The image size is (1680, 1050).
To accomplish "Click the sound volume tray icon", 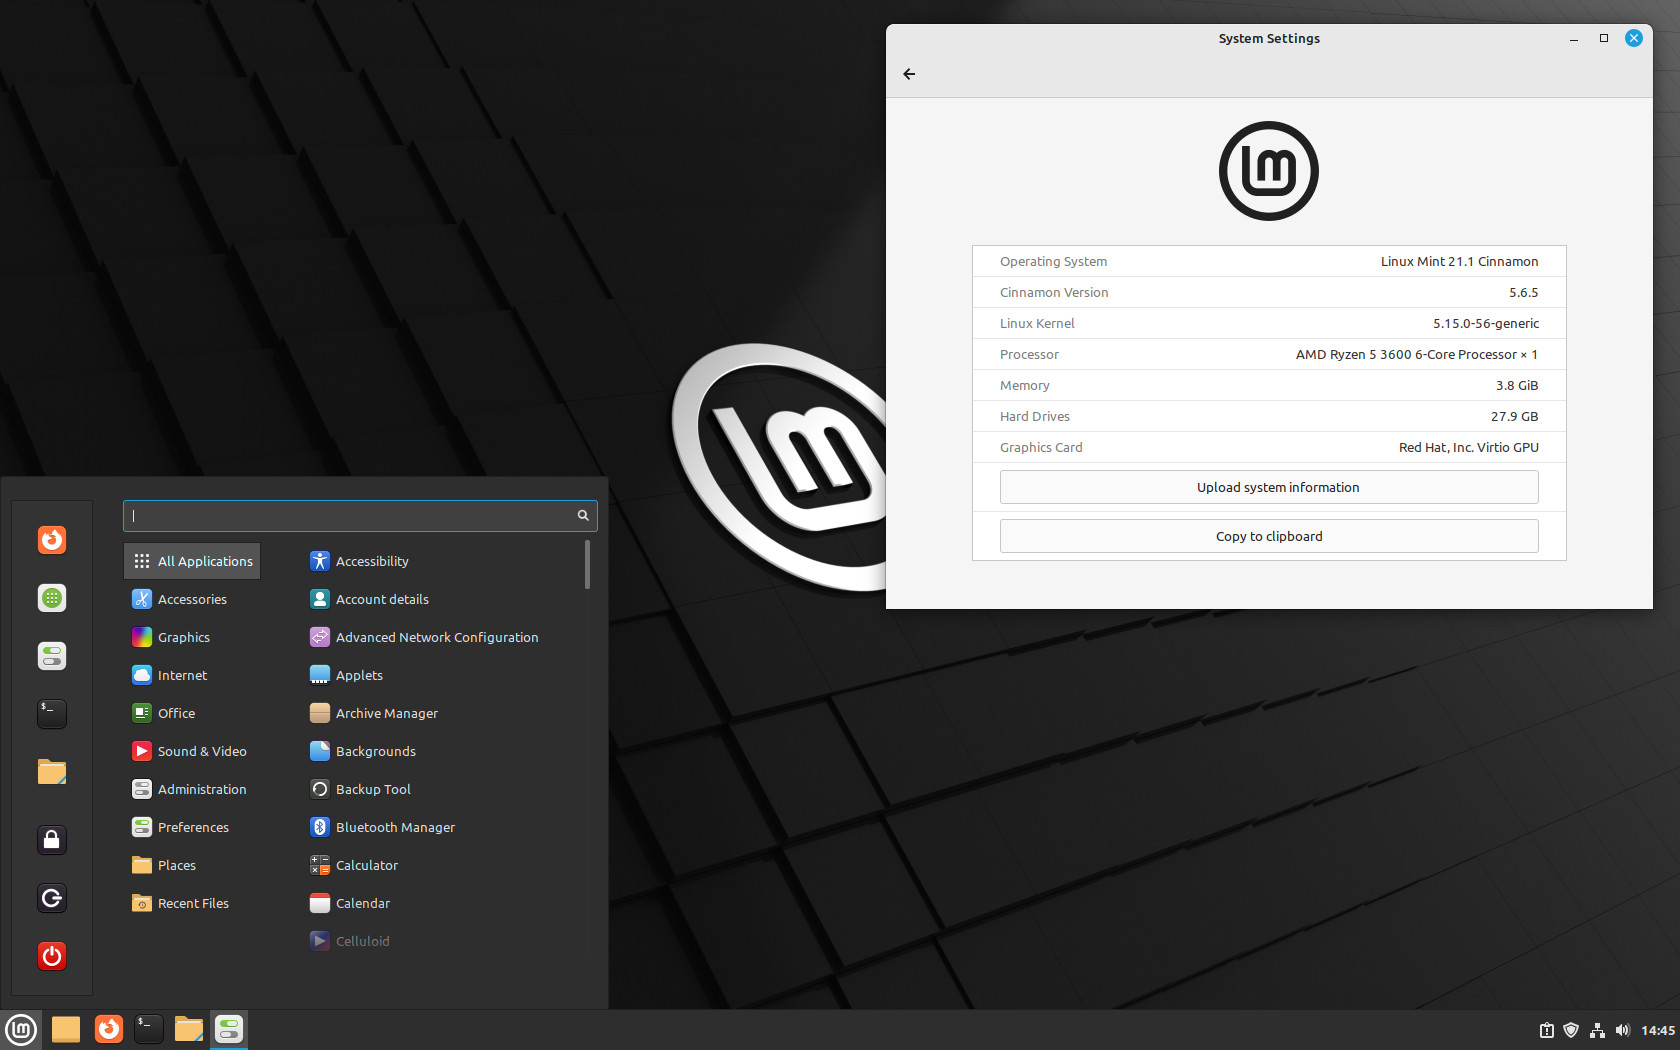I will pyautogui.click(x=1622, y=1030).
